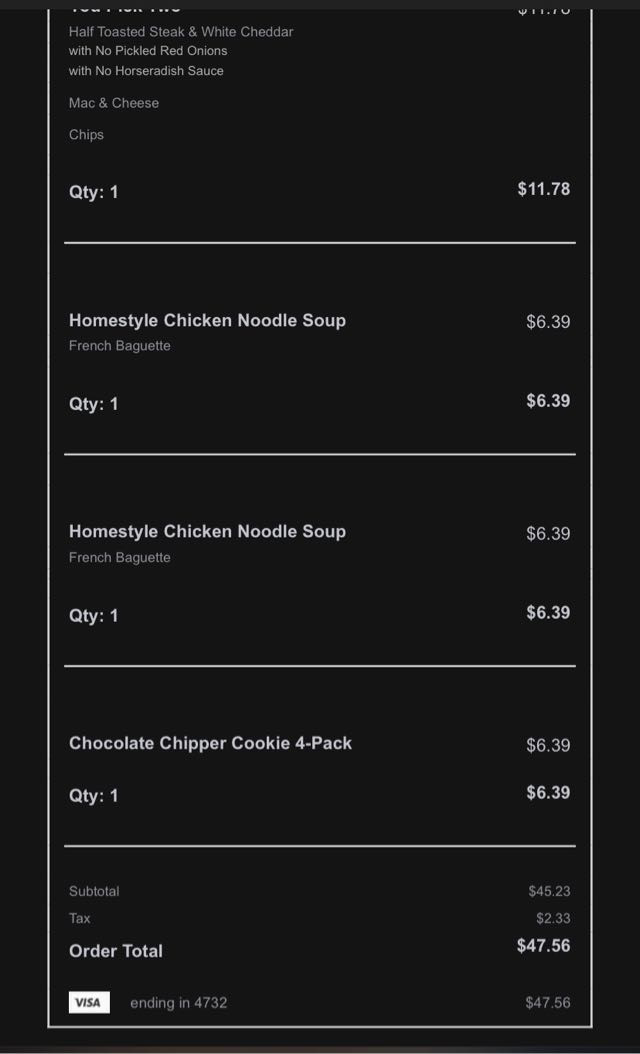The image size is (640, 1054).
Task: Click the 'with No Horseradish Sauce' modifier
Action: pyautogui.click(x=146, y=71)
